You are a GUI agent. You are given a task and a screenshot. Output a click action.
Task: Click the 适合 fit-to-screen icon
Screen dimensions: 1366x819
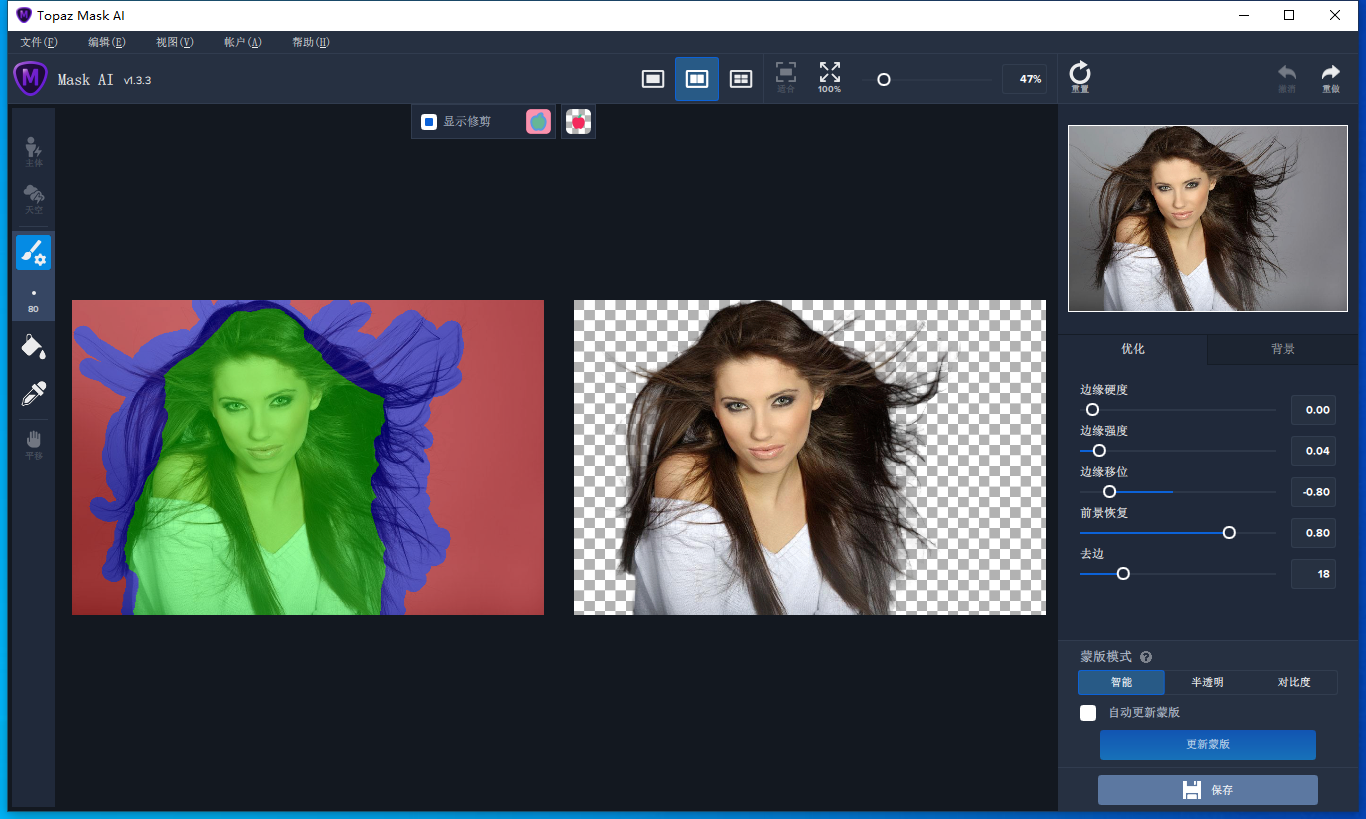786,77
